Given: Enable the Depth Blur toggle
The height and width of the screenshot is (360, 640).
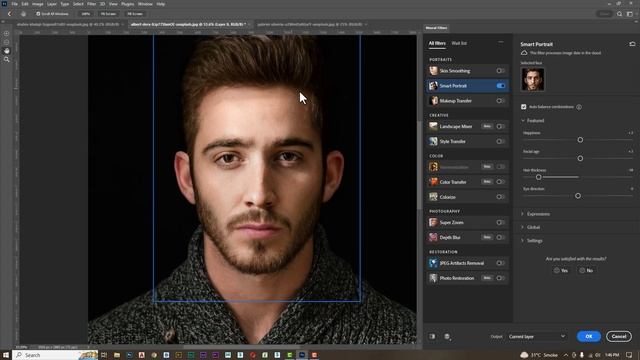Looking at the screenshot, I should (500, 237).
